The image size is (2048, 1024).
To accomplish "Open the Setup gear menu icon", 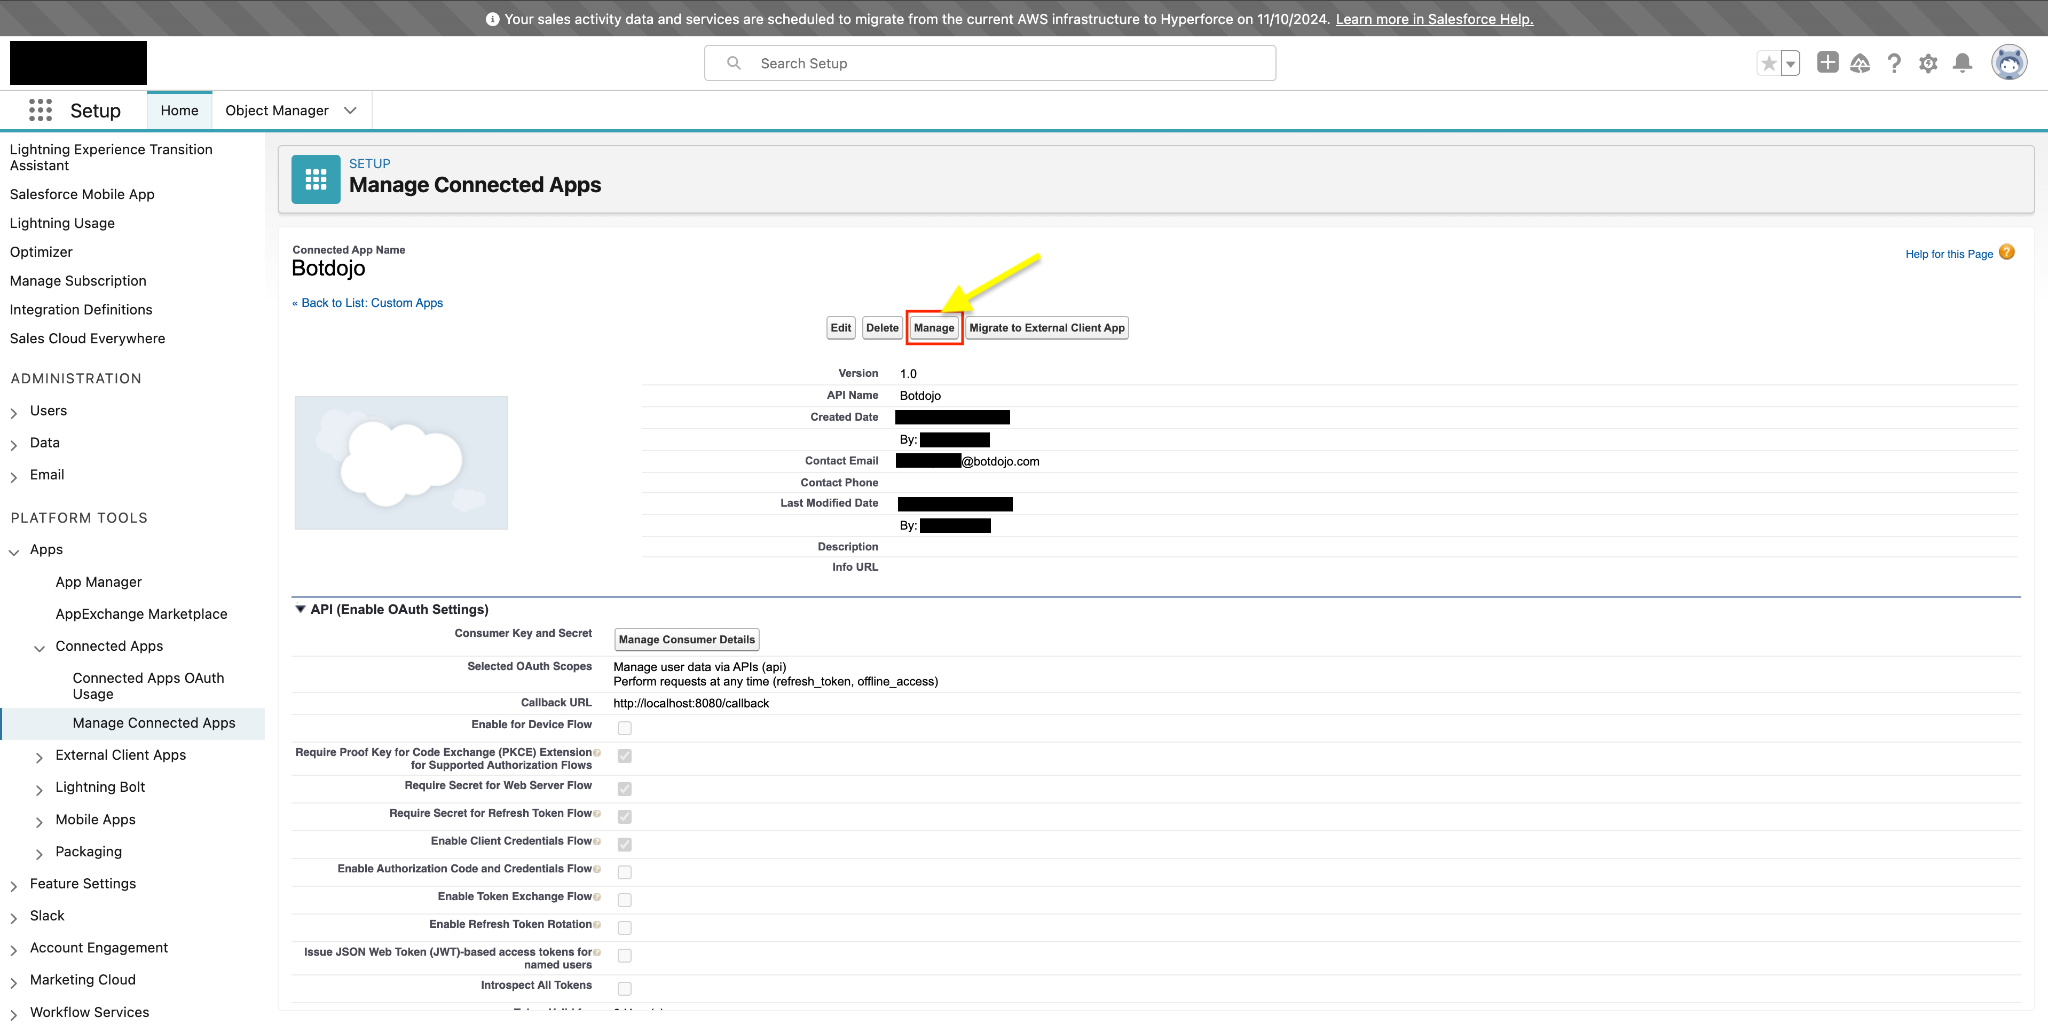I will 1928,64.
